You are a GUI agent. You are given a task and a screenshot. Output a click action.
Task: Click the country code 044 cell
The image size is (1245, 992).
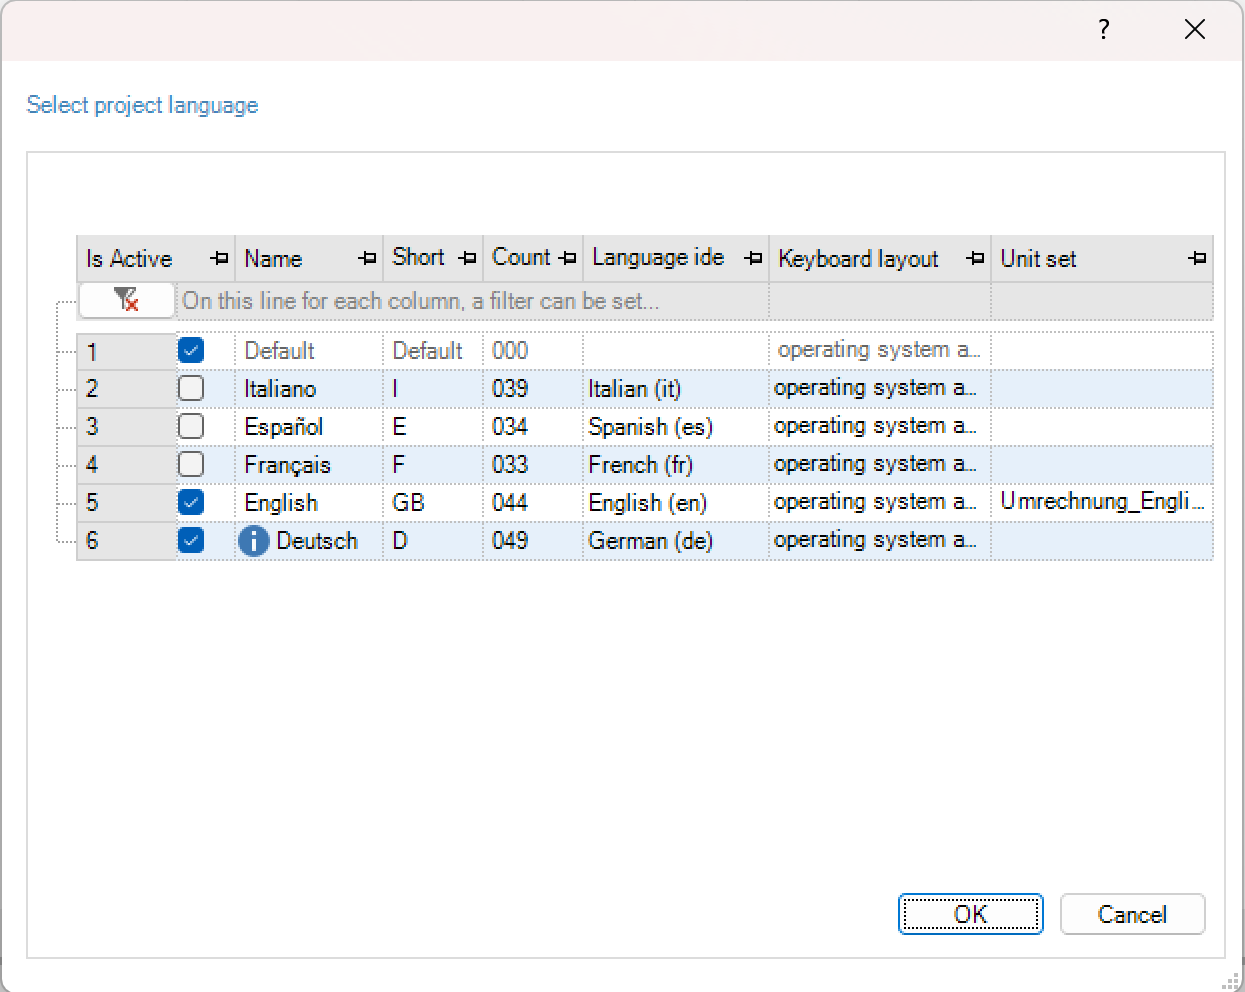click(x=533, y=503)
